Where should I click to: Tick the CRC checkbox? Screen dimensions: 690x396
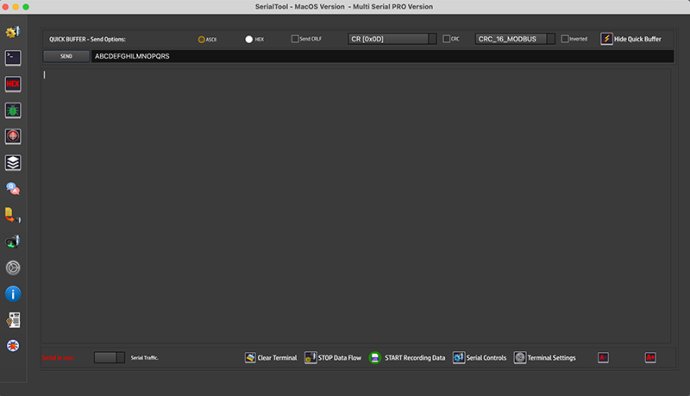[446, 39]
